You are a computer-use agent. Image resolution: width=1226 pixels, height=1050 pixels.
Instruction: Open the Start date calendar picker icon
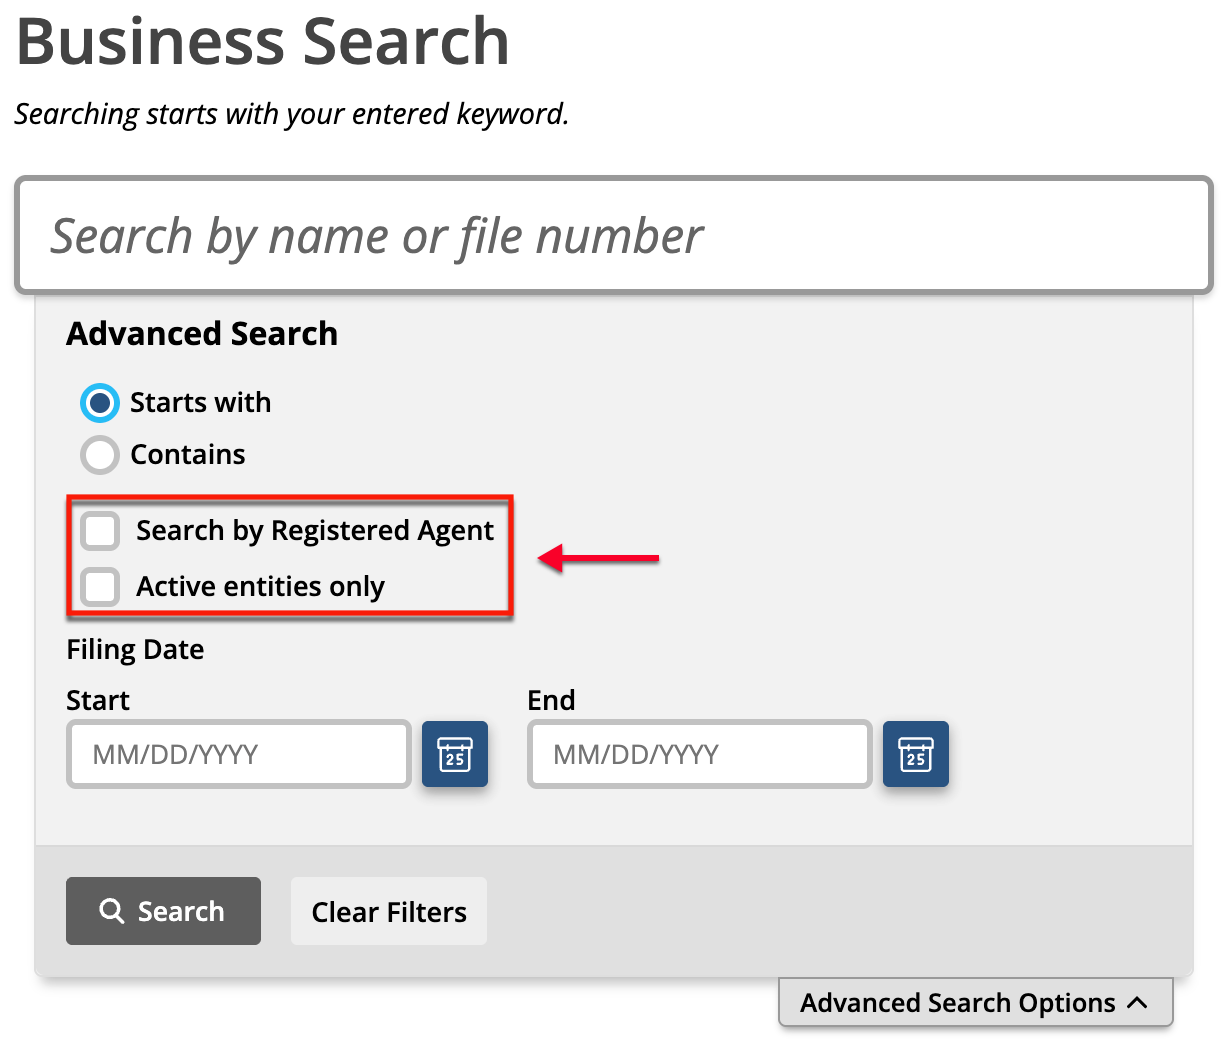coord(455,753)
